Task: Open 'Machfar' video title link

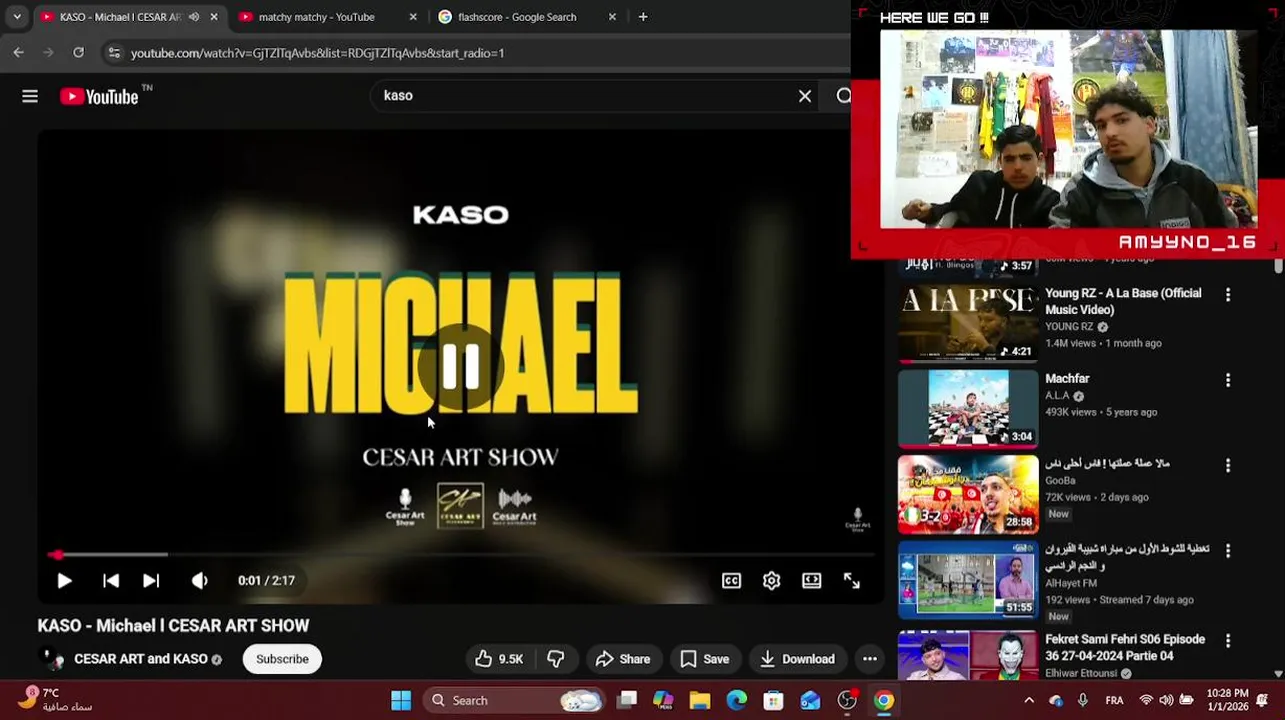Action: click(x=1067, y=379)
